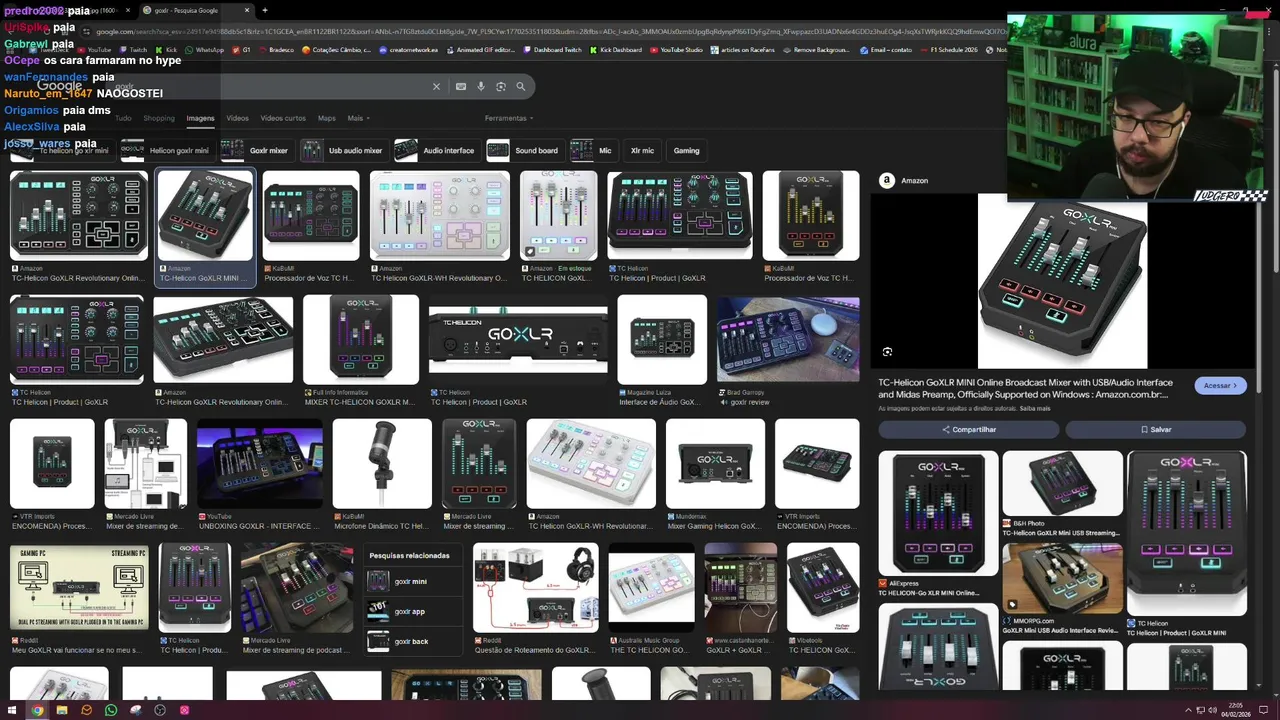Start voice search with the microphone icon
The image size is (1280, 720).
click(481, 87)
